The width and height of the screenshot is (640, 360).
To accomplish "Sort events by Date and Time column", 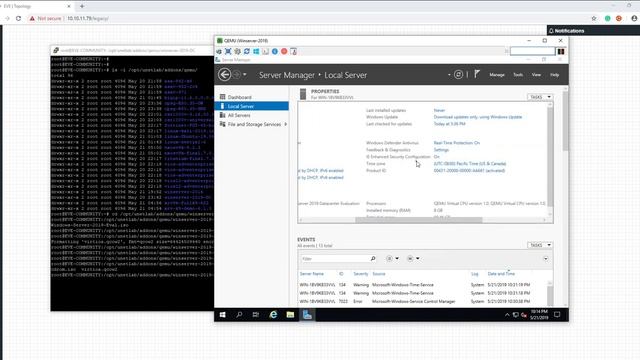I will pos(501,274).
